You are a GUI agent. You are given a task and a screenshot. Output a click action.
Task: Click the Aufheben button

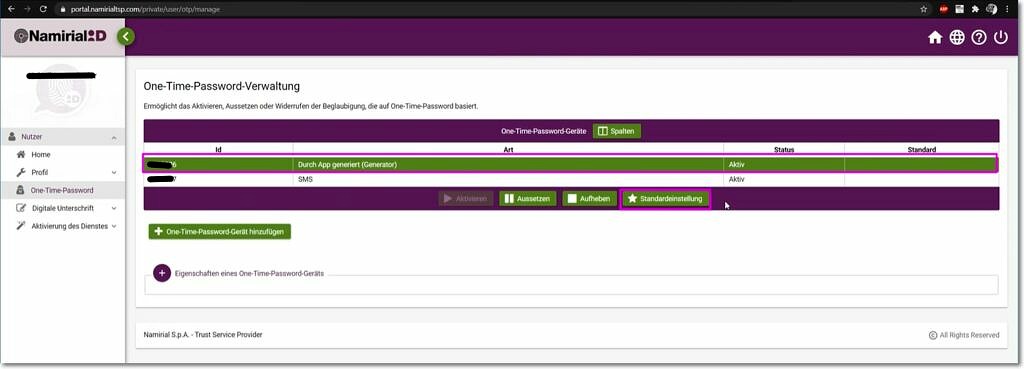[x=590, y=199]
